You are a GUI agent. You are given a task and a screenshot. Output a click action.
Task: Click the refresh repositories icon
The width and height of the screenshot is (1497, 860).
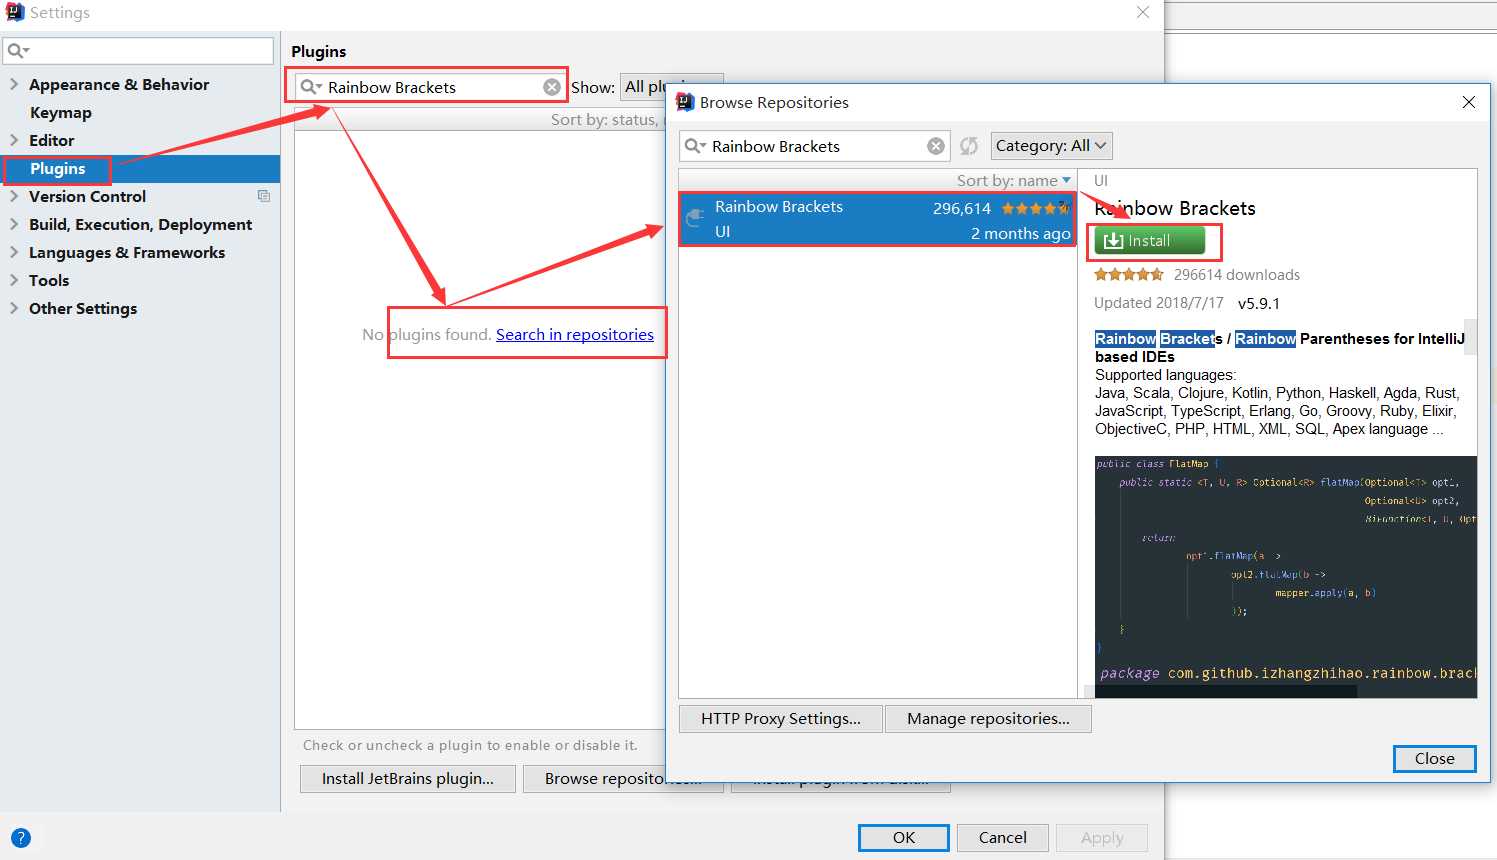[x=969, y=146]
